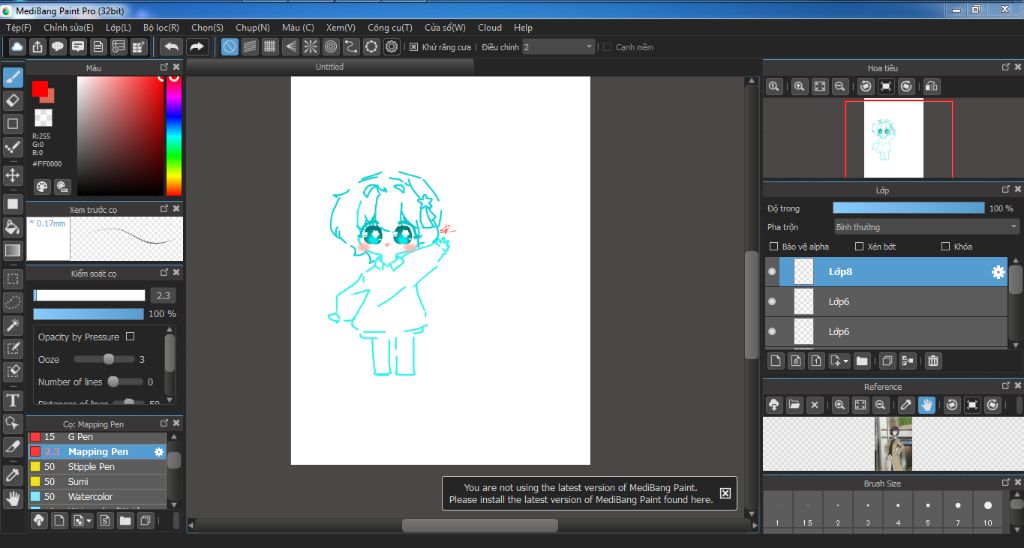The height and width of the screenshot is (548, 1024).
Task: Choose brush size preset 10
Action: point(987,511)
